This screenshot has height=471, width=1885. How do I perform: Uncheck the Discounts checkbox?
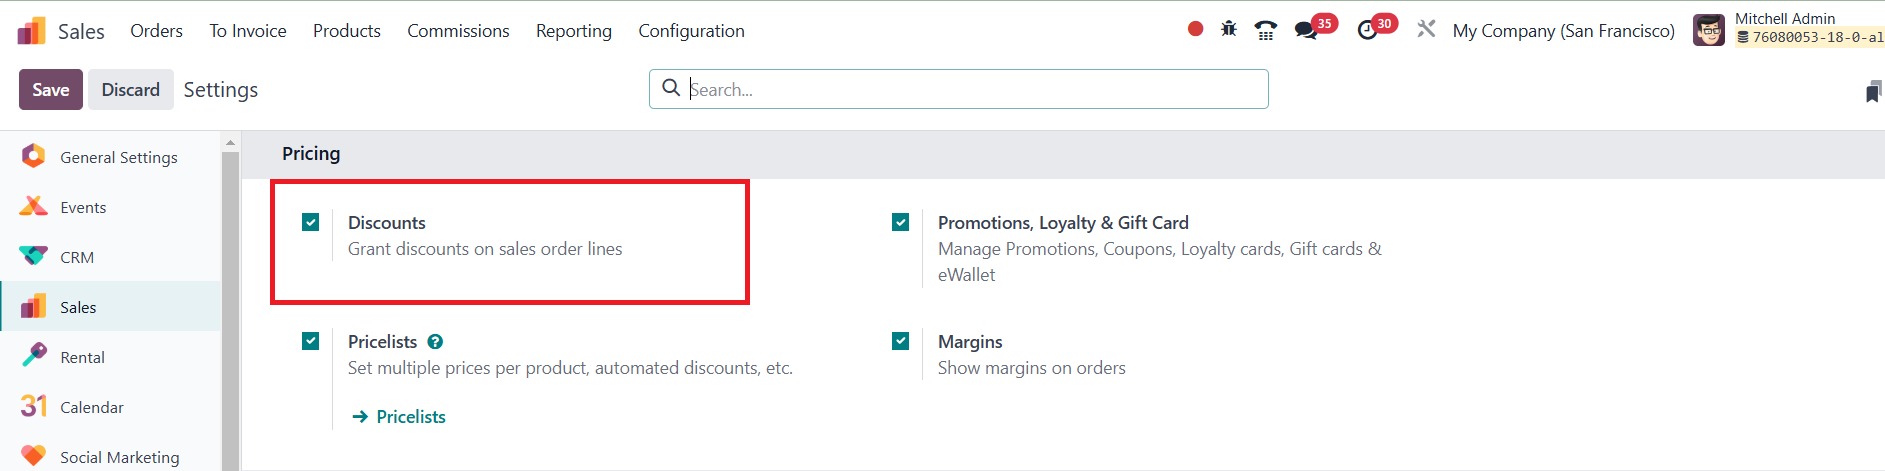[x=311, y=222]
